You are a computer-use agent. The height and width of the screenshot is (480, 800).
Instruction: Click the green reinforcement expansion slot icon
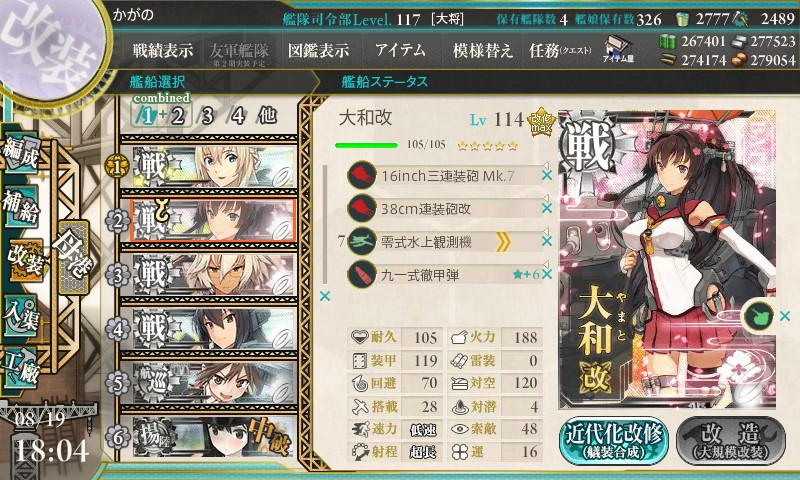coord(758,316)
